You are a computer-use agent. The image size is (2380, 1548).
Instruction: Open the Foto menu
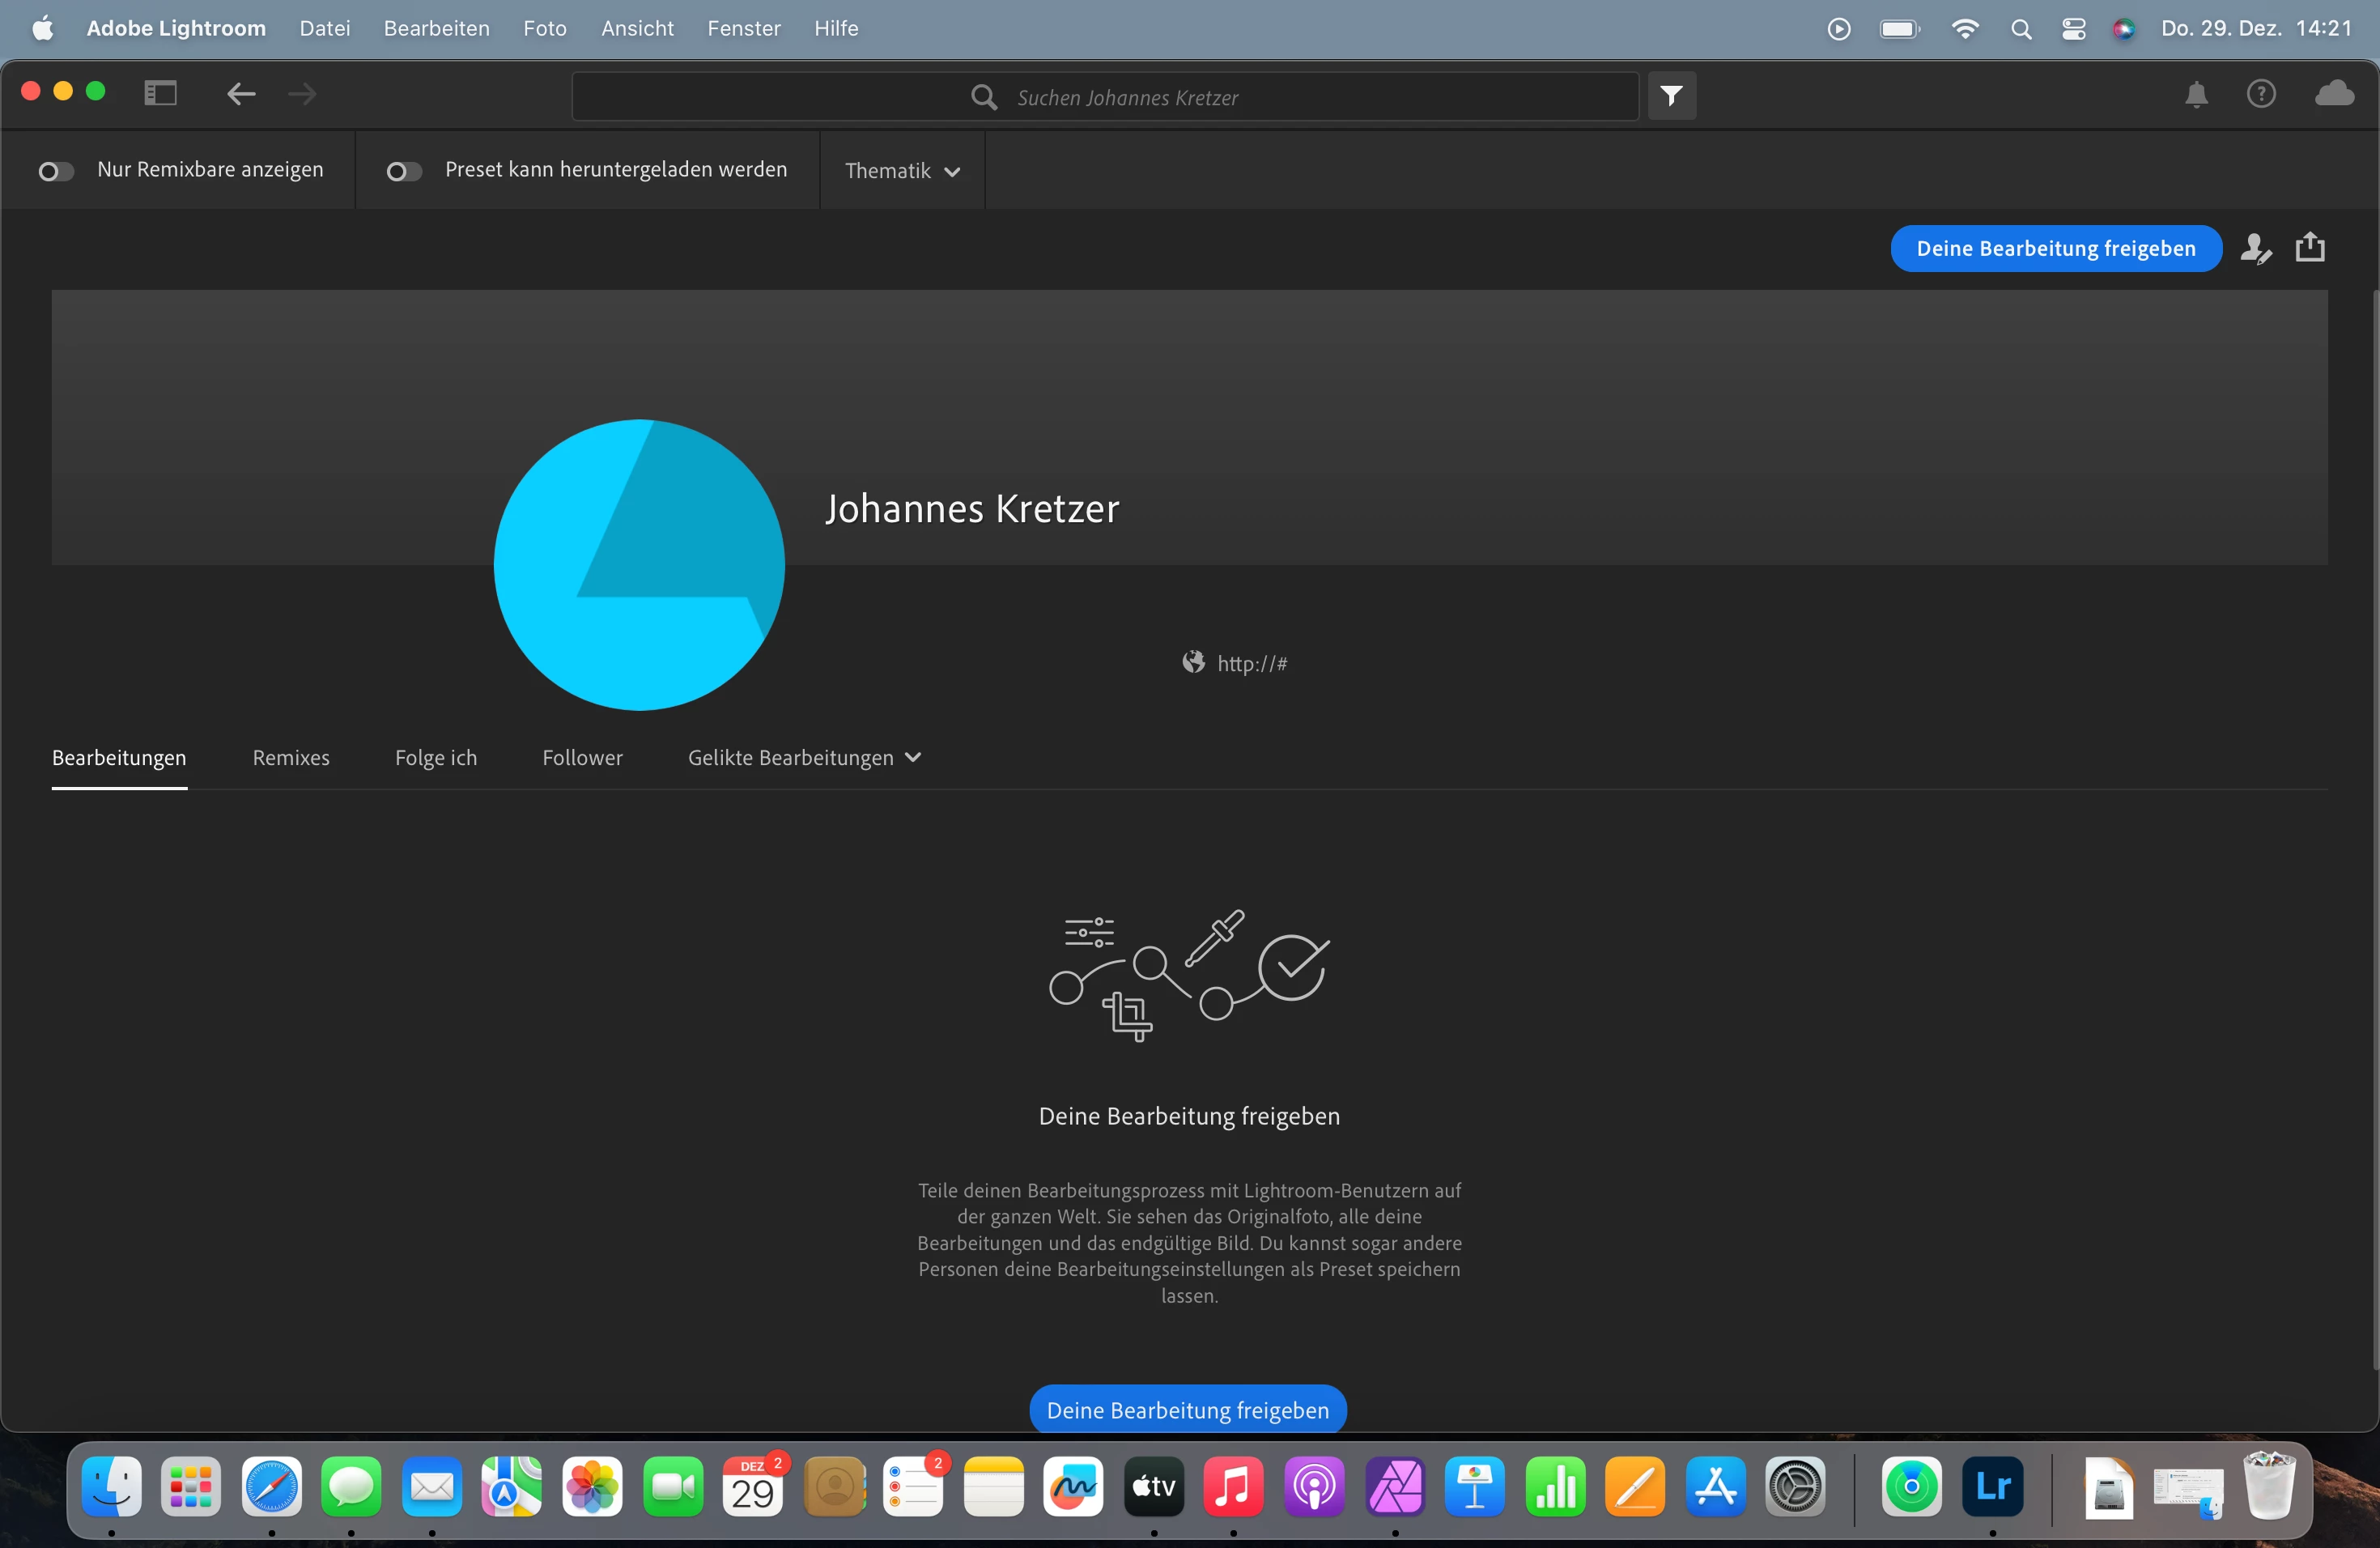[544, 28]
